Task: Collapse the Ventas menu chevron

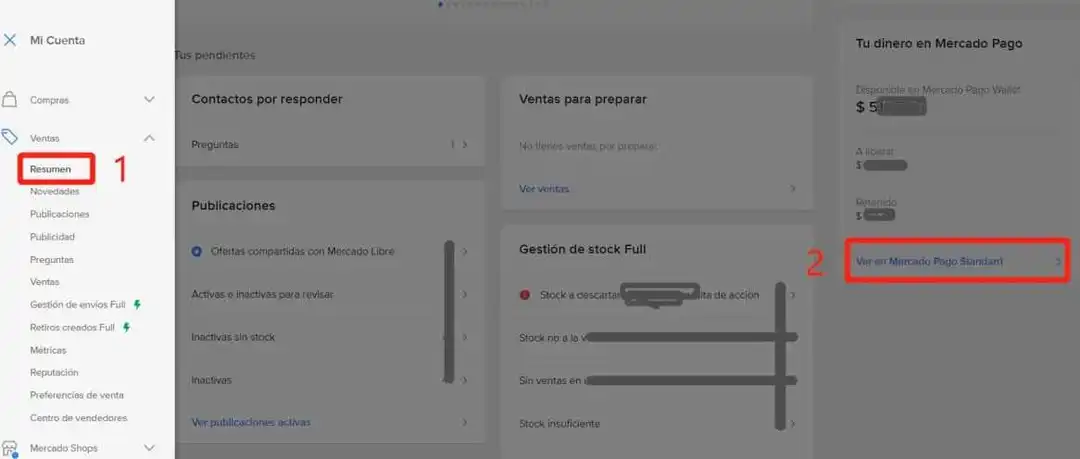Action: pos(149,138)
